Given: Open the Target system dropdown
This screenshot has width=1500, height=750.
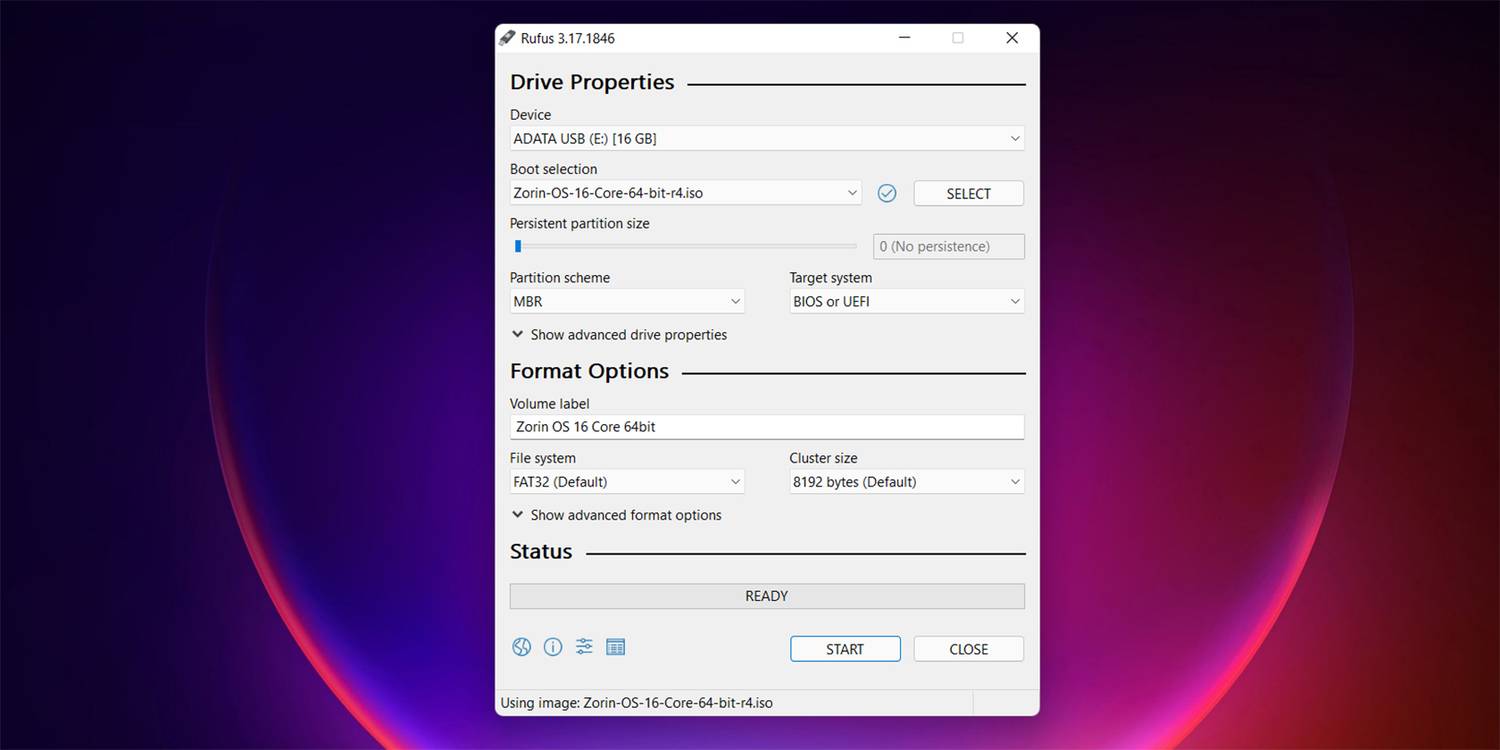Looking at the screenshot, I should coord(907,301).
